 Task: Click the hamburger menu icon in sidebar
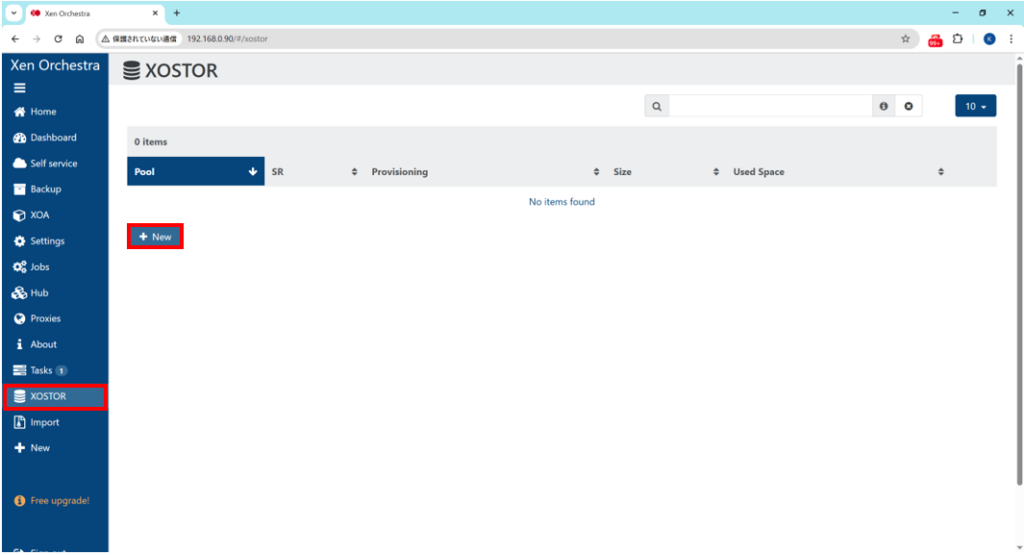[19, 88]
